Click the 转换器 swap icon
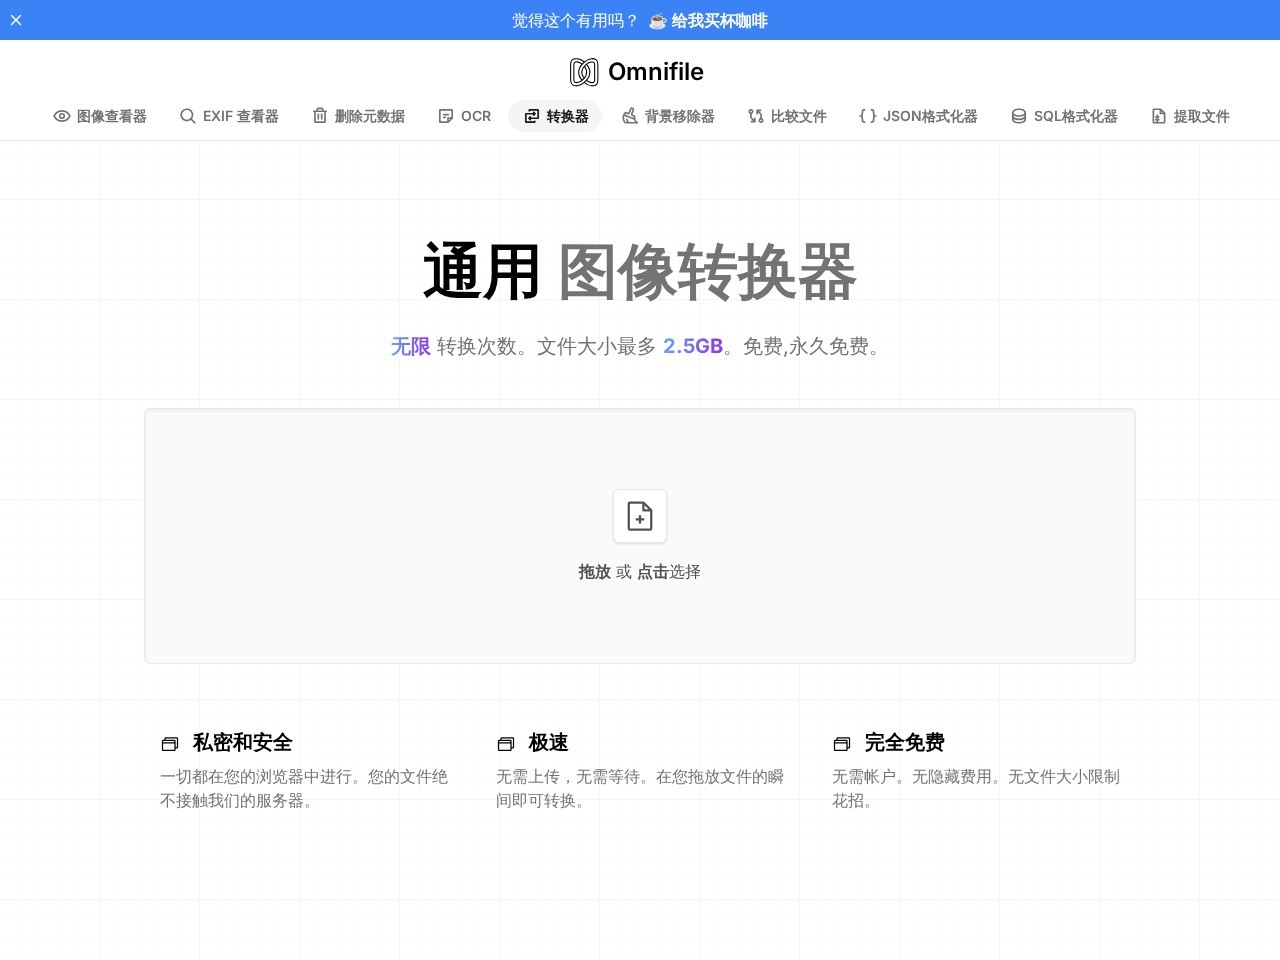 pos(532,116)
